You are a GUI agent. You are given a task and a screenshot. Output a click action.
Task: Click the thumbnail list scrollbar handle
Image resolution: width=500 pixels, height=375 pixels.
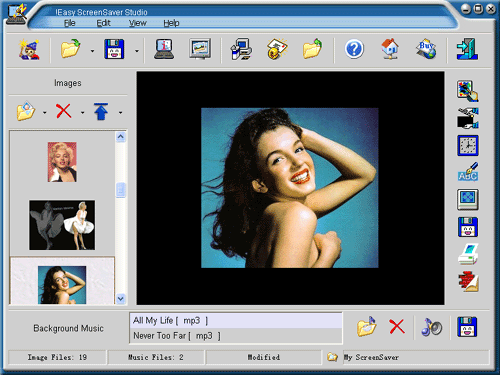[x=121, y=190]
